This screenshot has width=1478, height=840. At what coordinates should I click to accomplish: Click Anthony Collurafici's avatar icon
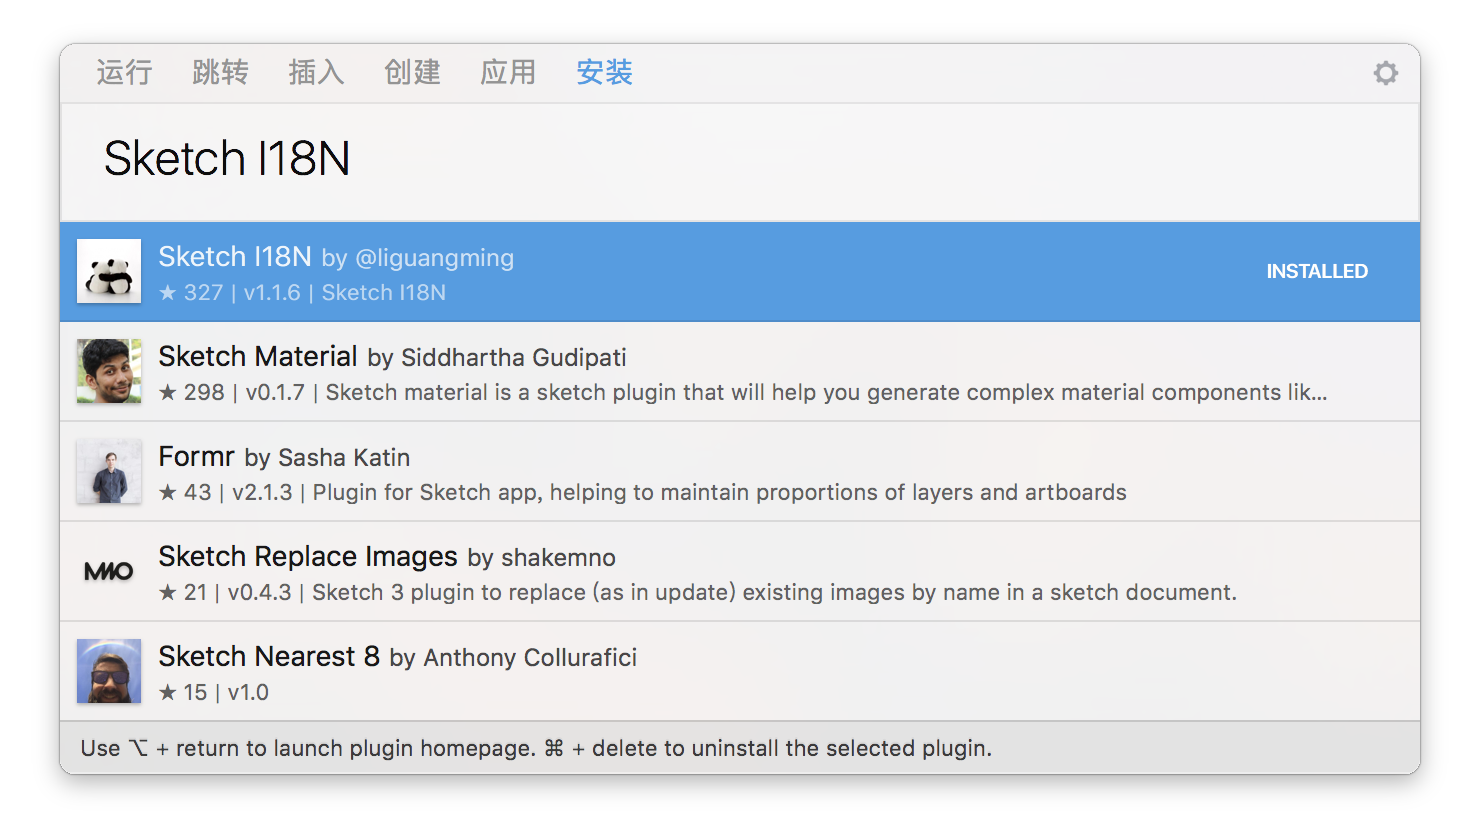(109, 671)
